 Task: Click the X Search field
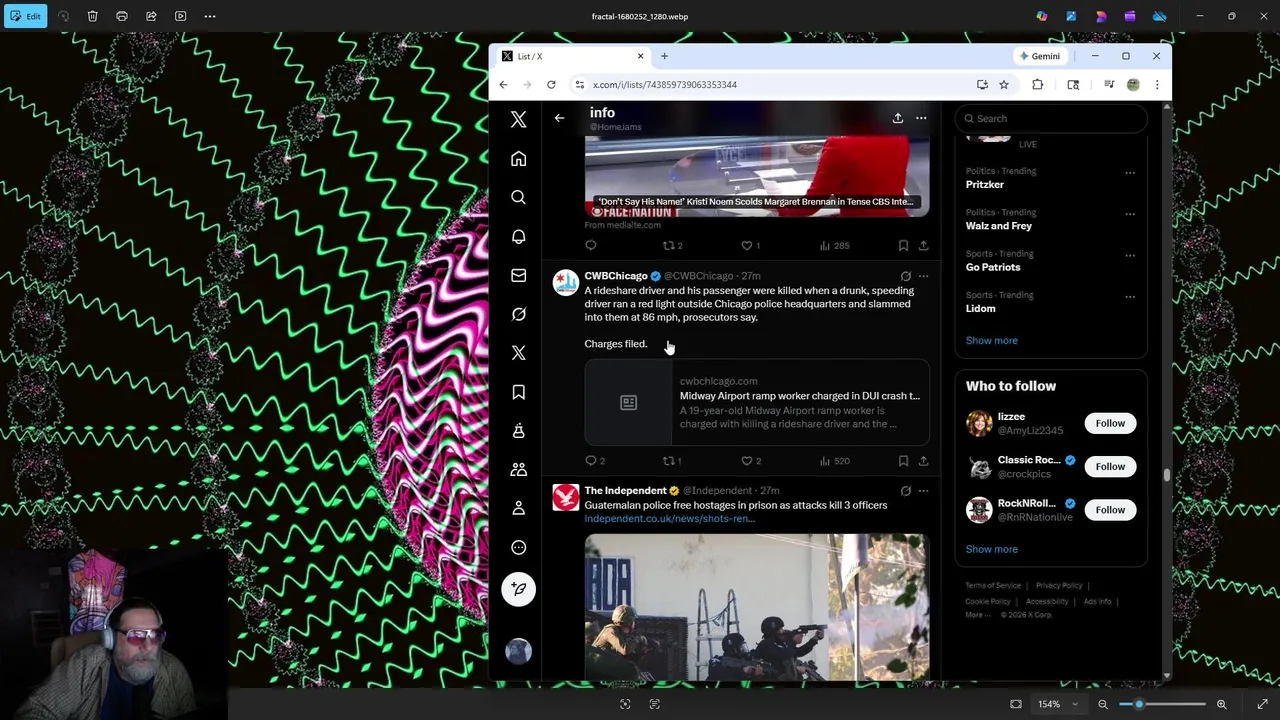[1051, 118]
